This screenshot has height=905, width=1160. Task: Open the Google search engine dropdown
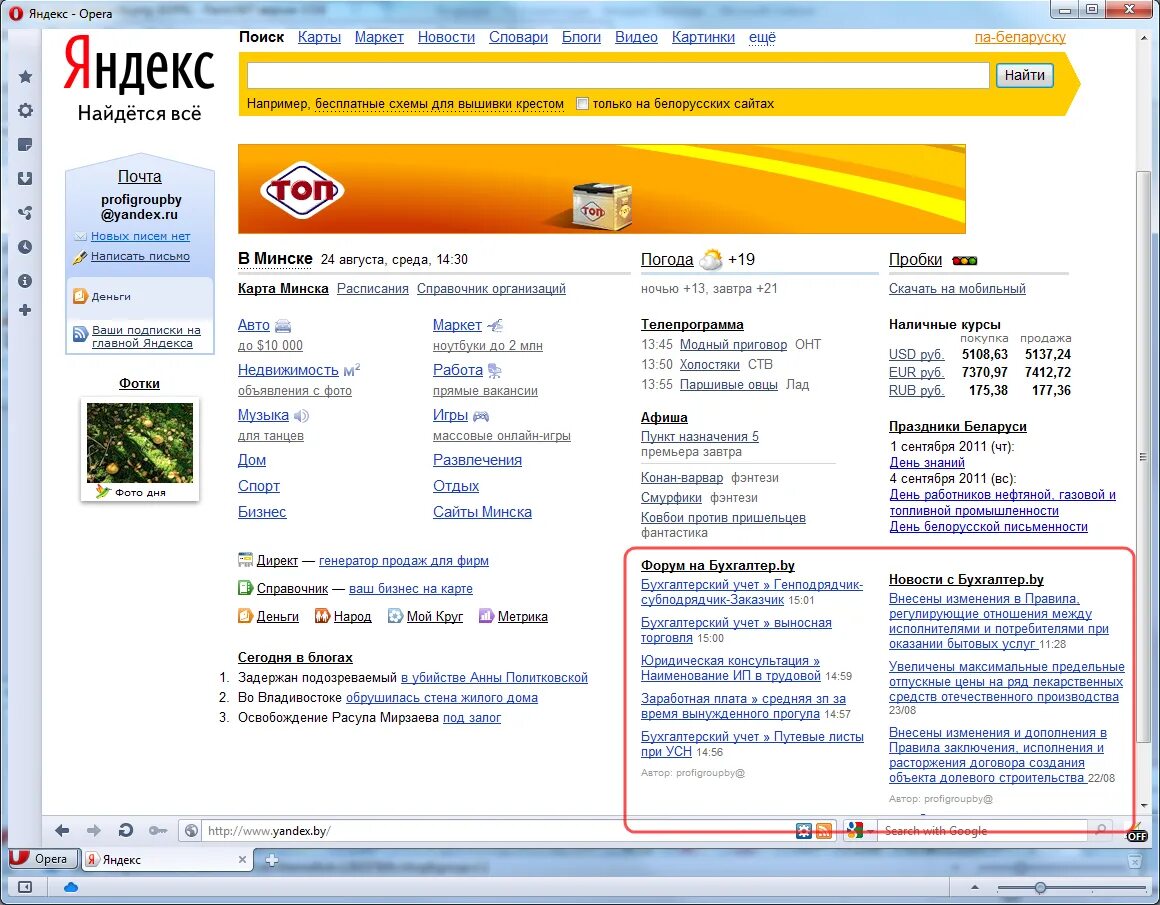[x=871, y=831]
